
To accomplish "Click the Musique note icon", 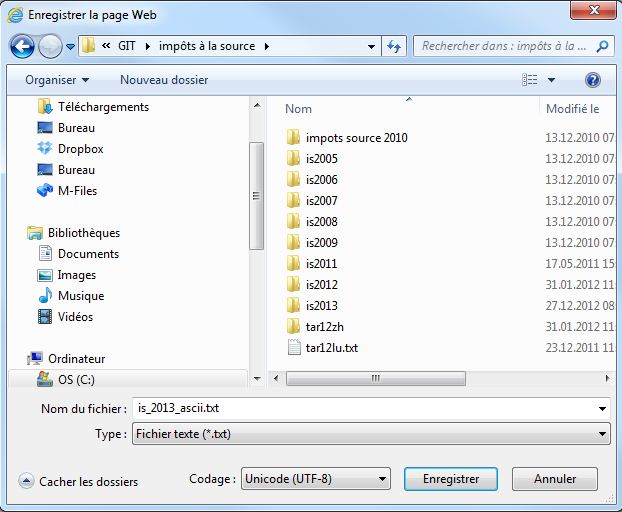I will [45, 295].
